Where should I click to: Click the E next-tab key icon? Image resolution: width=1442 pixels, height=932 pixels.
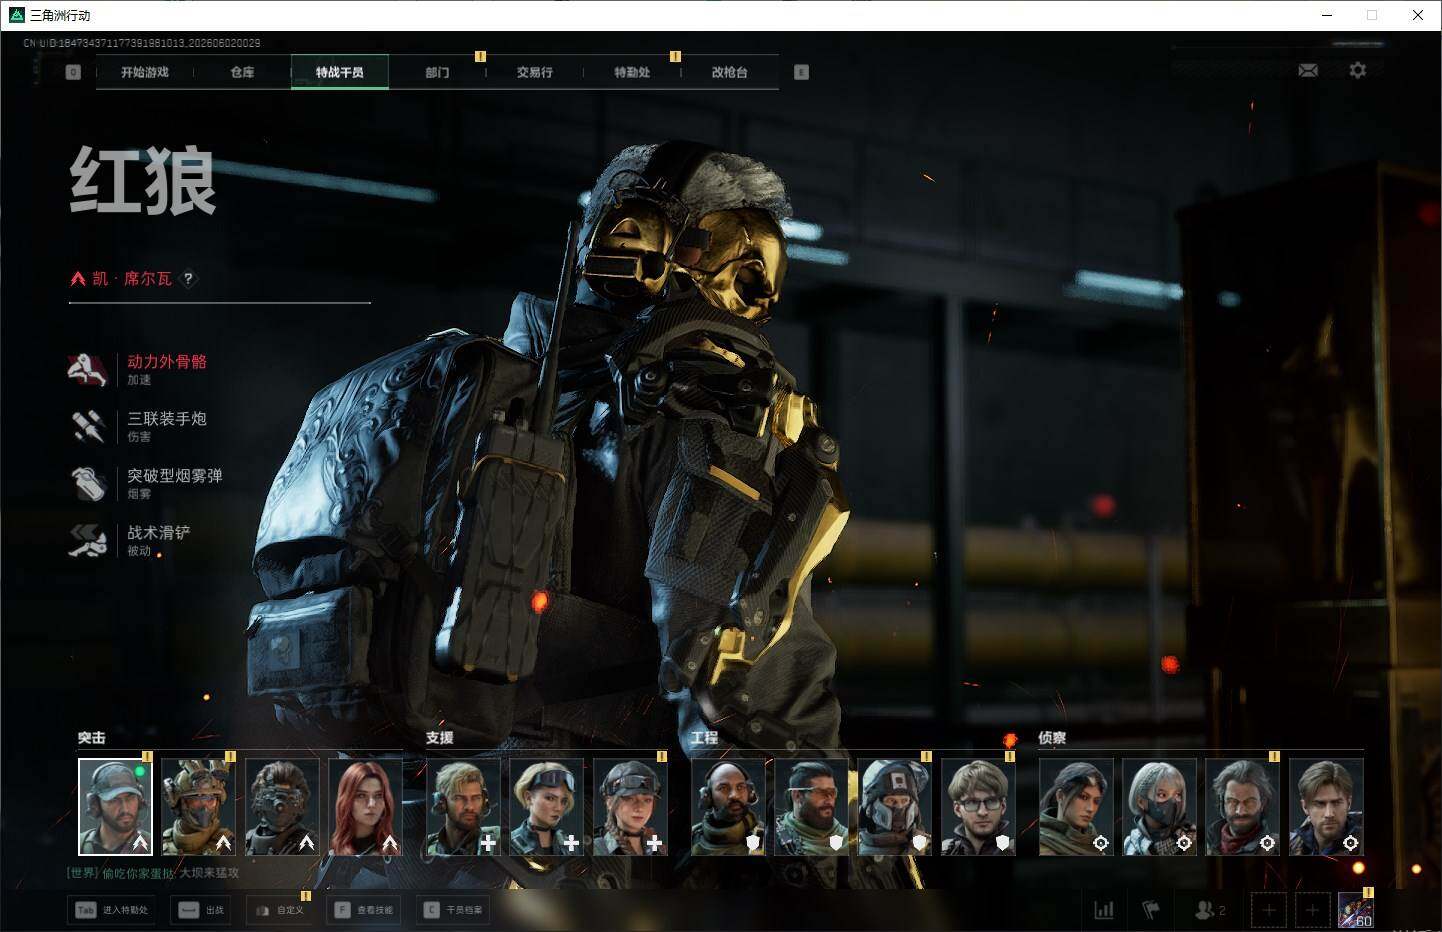(x=801, y=72)
